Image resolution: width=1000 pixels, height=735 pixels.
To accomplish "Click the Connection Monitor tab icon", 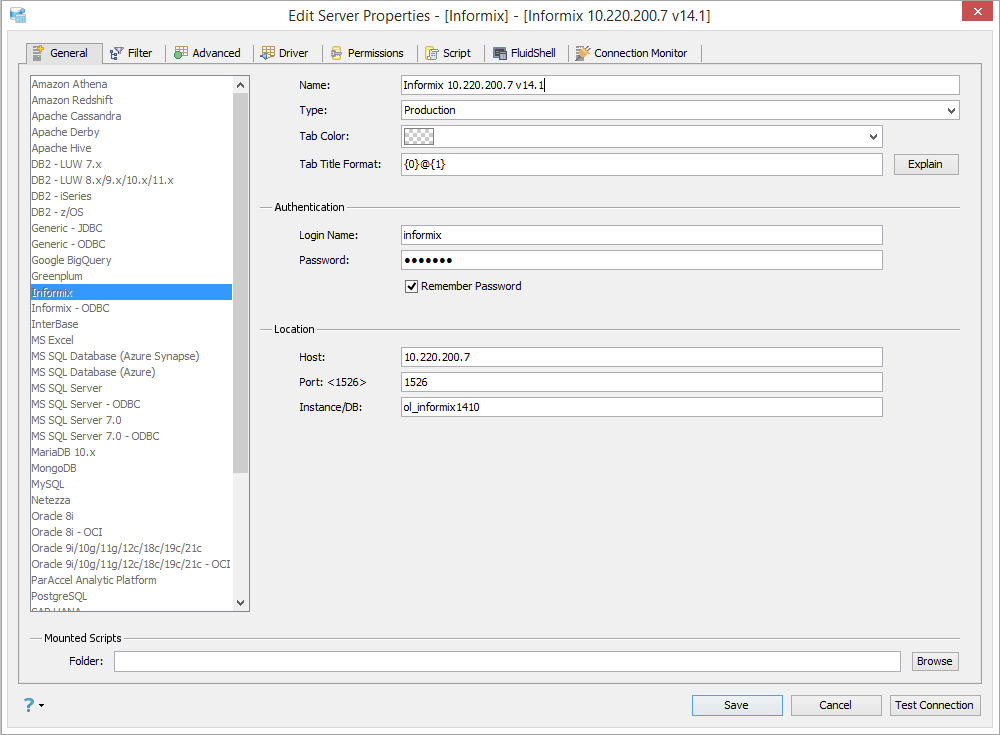I will (x=582, y=54).
